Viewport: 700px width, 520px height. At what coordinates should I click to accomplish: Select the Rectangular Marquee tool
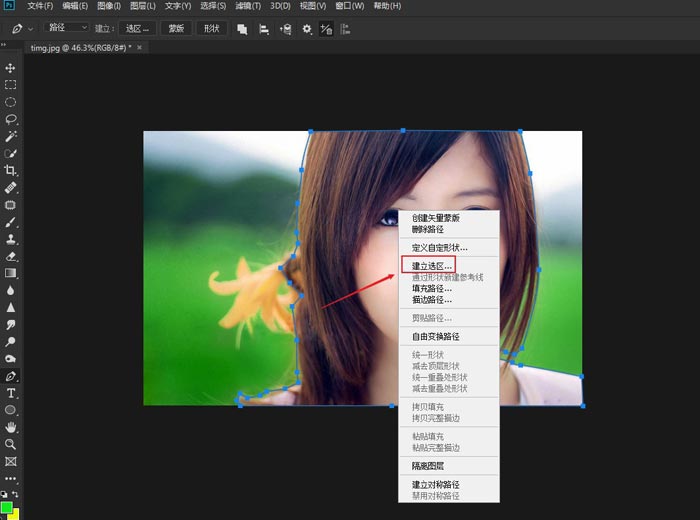click(11, 85)
